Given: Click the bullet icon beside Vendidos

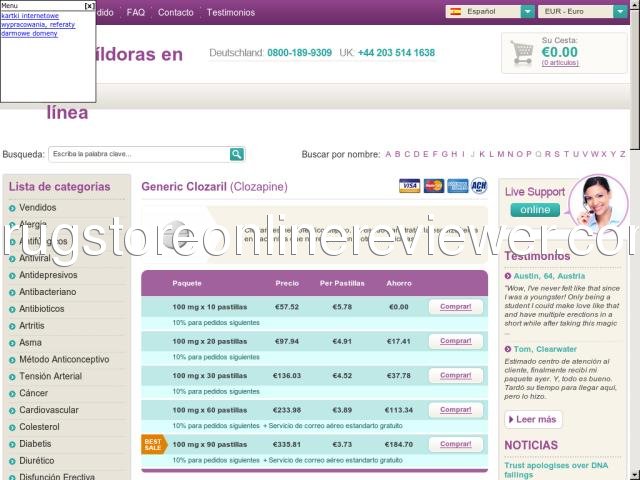Looking at the screenshot, I should 12,209.
